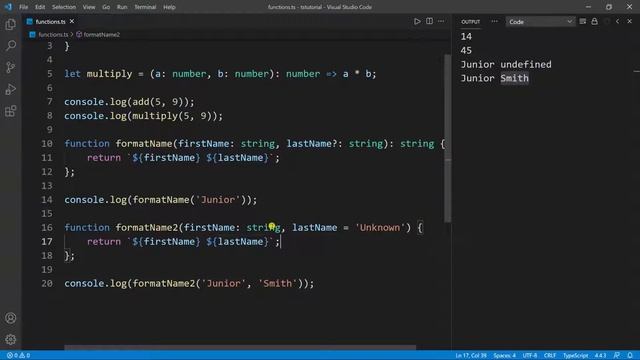Screen dimensions: 640x360
Task: Click 'return' keyword on line 11
Action: point(104,158)
